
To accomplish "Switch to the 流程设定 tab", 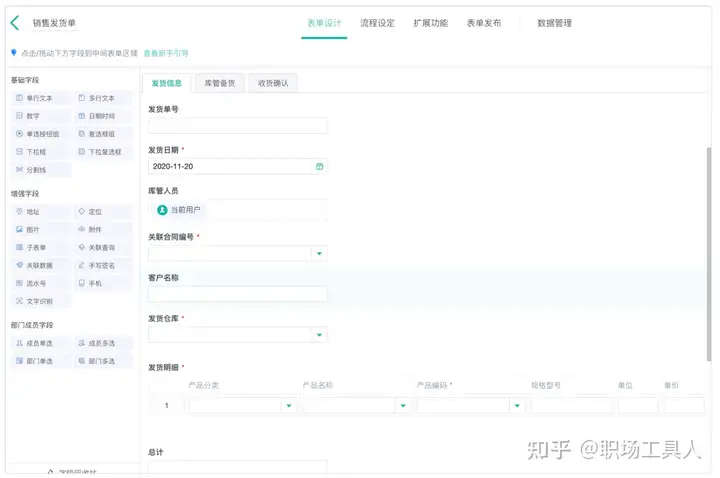I will click(x=377, y=23).
